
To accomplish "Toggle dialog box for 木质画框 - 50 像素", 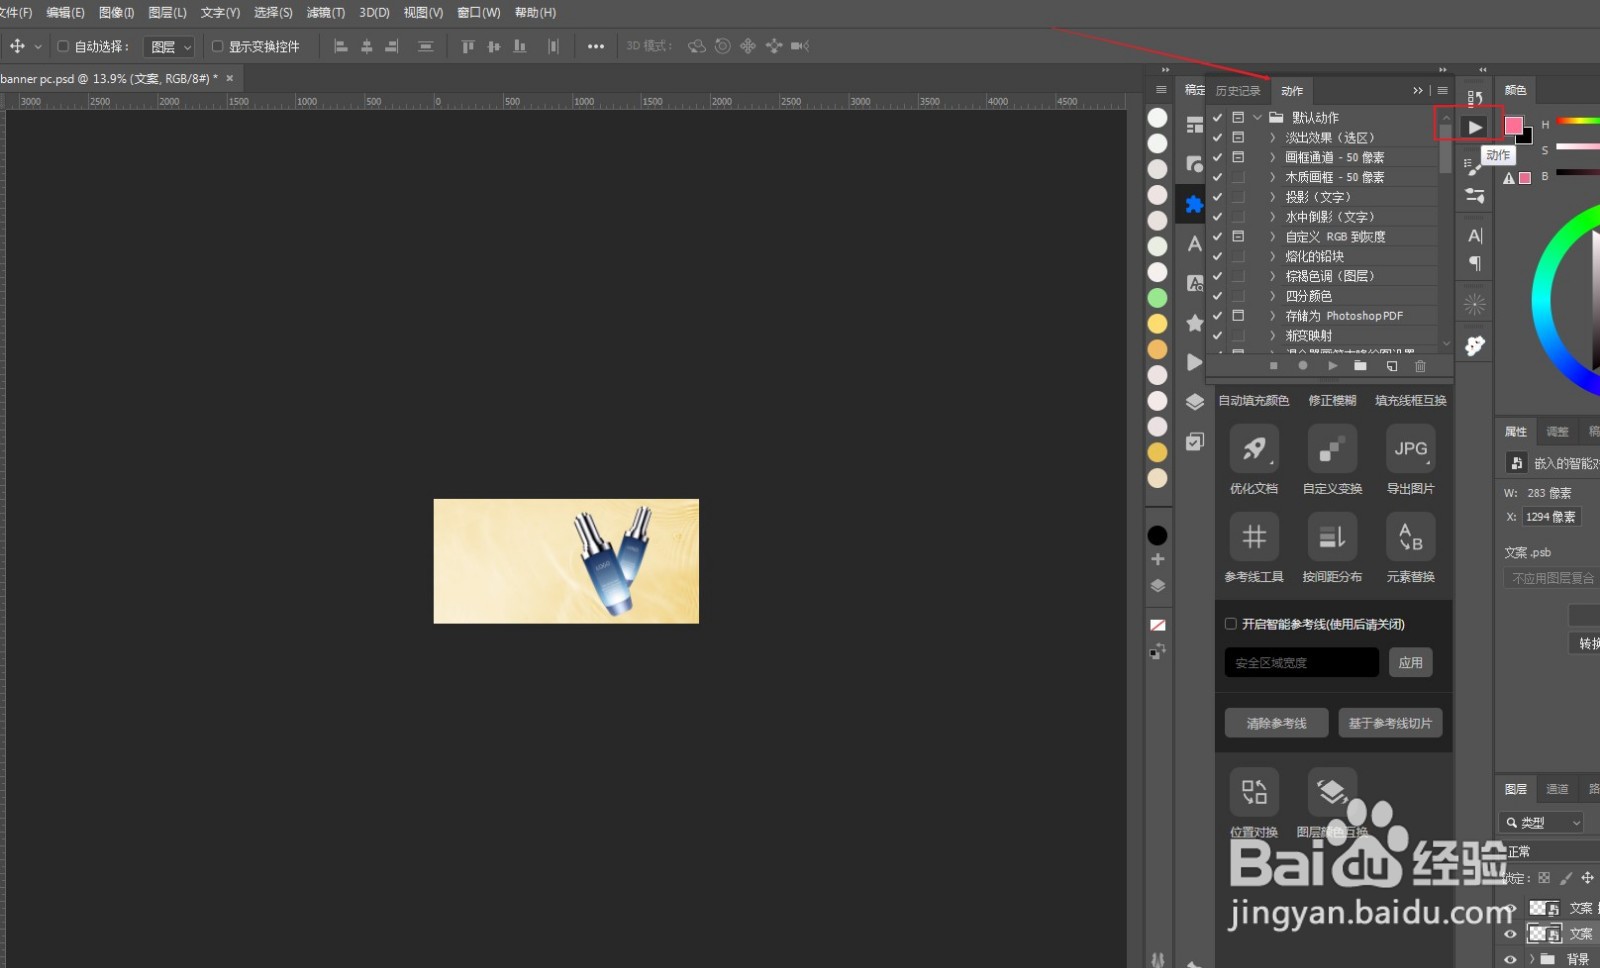I will point(1238,177).
